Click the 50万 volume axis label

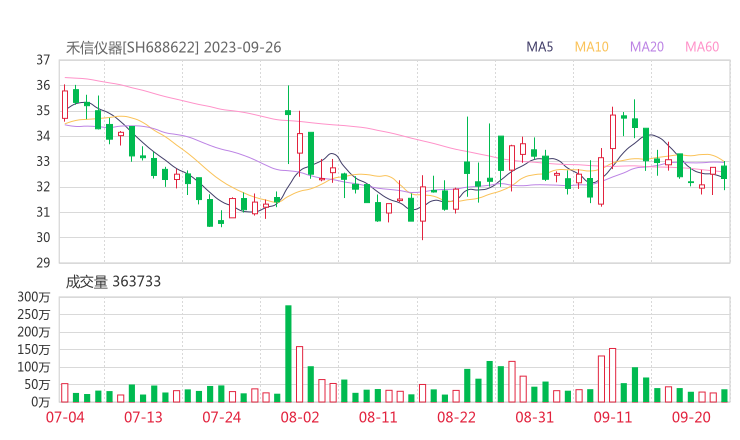[x=36, y=385]
